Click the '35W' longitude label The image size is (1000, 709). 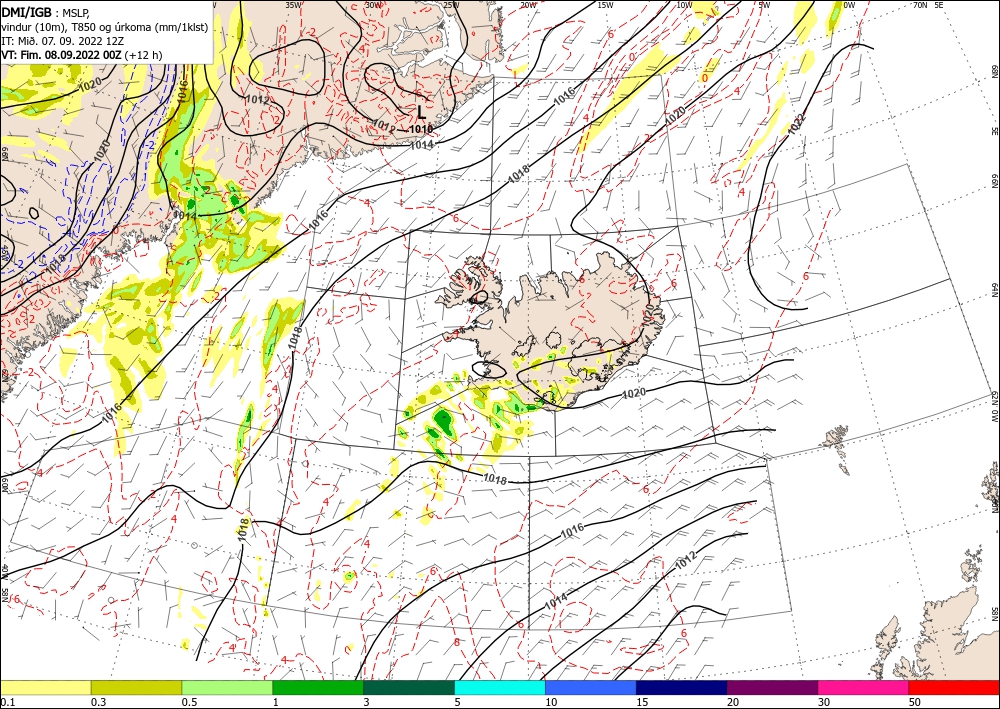tap(293, 5)
